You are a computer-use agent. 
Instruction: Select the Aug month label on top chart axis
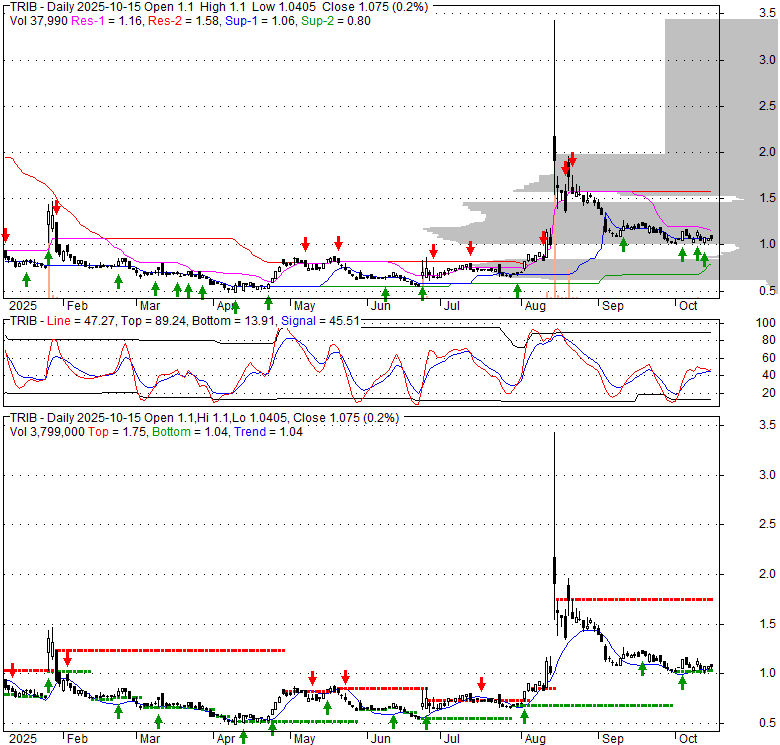pyautogui.click(x=535, y=304)
